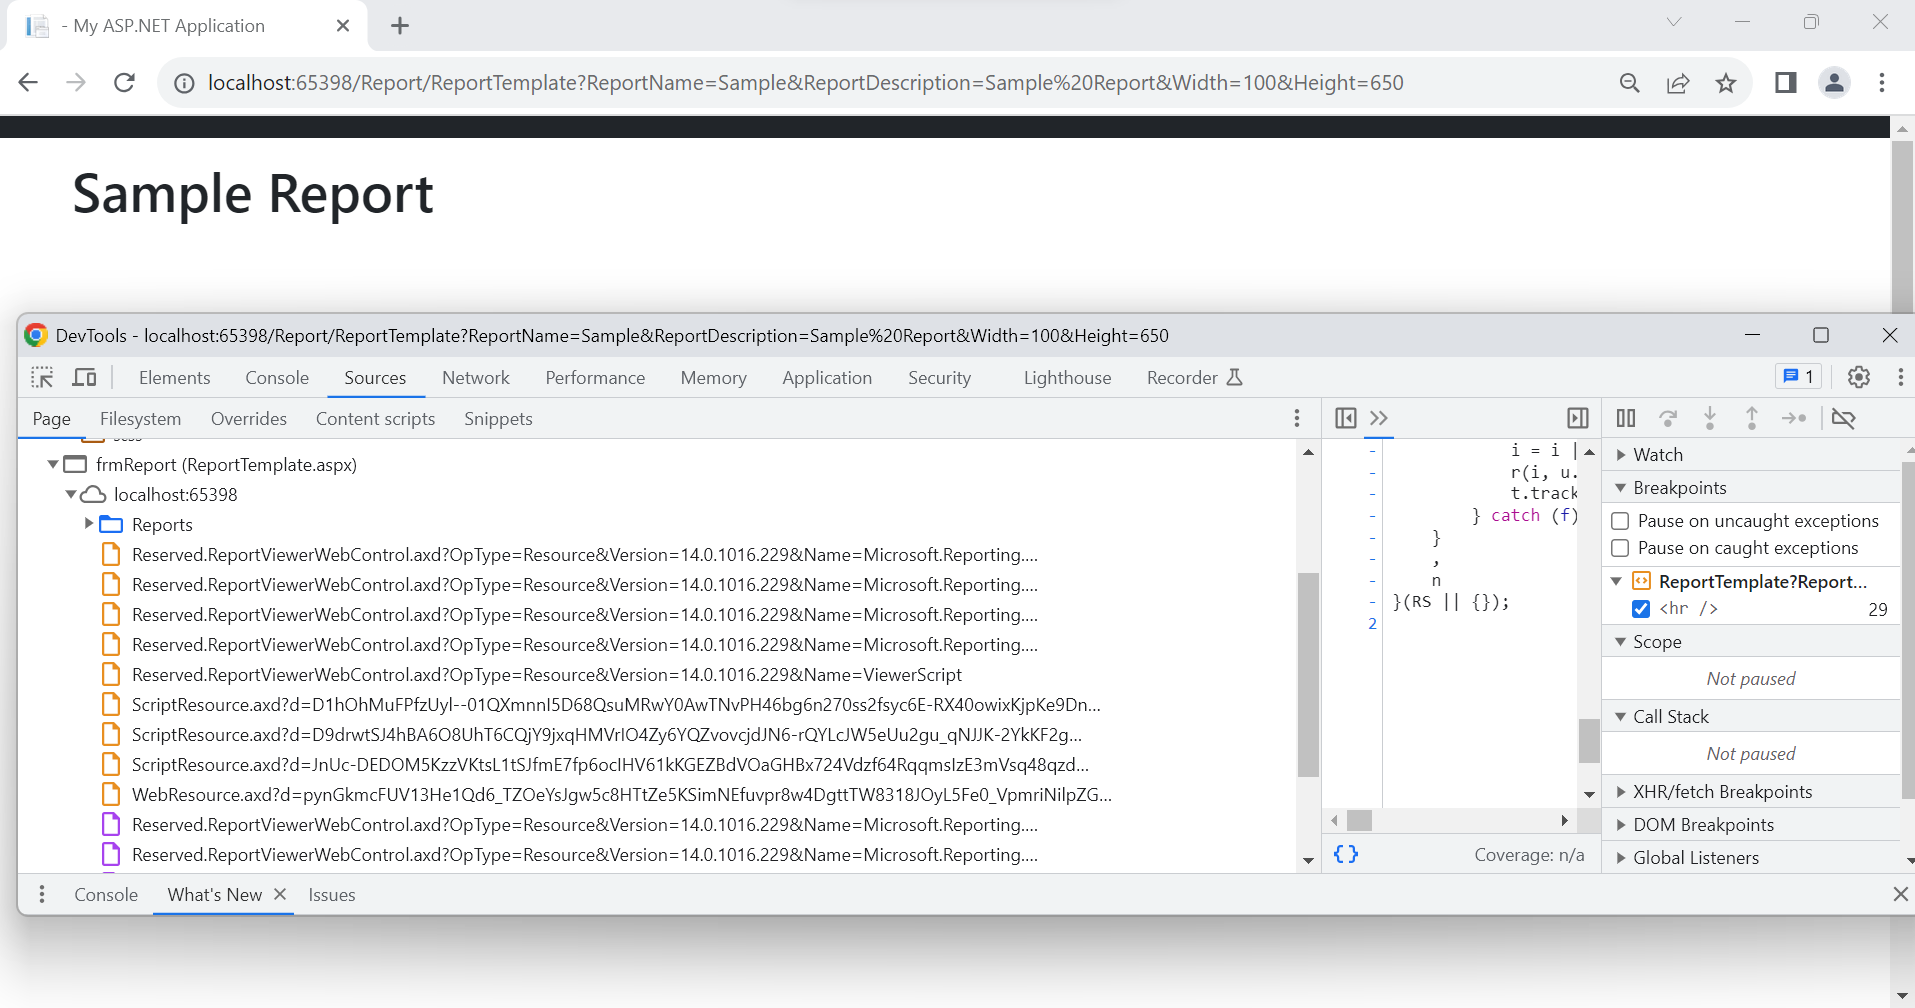The height and width of the screenshot is (1008, 1915).
Task: Click the file tree vertical scrollbar thumb
Action: tap(1308, 675)
